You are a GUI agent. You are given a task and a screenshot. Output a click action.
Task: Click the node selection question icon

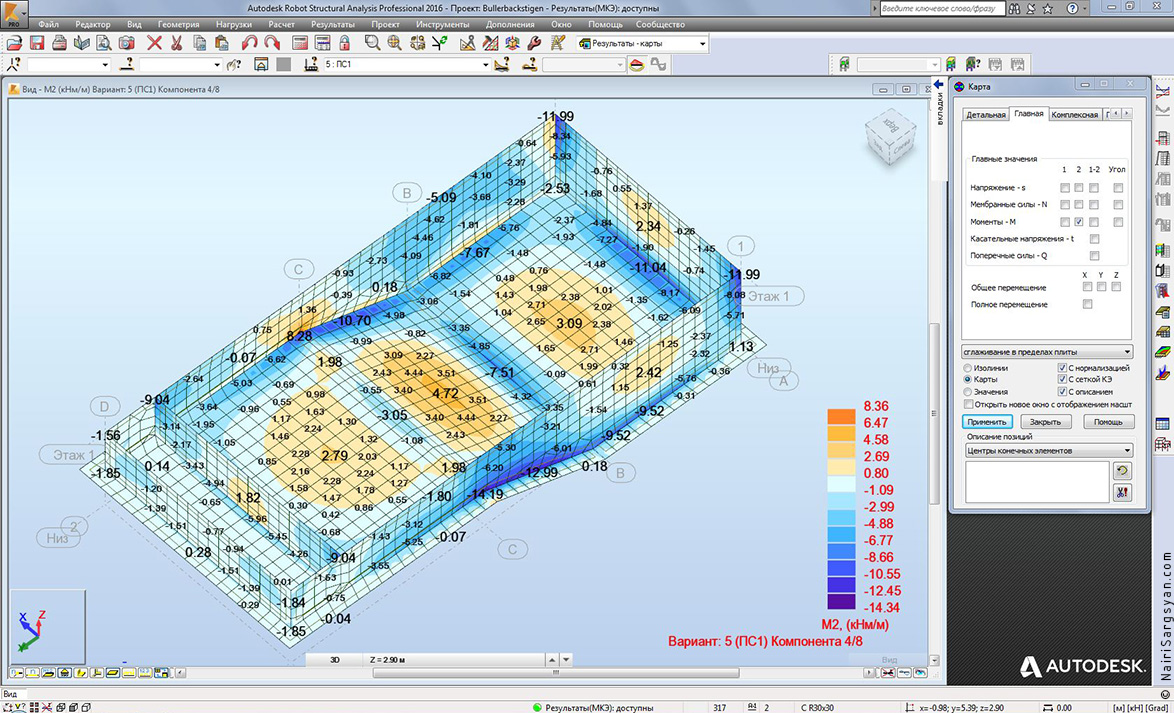coord(14,64)
